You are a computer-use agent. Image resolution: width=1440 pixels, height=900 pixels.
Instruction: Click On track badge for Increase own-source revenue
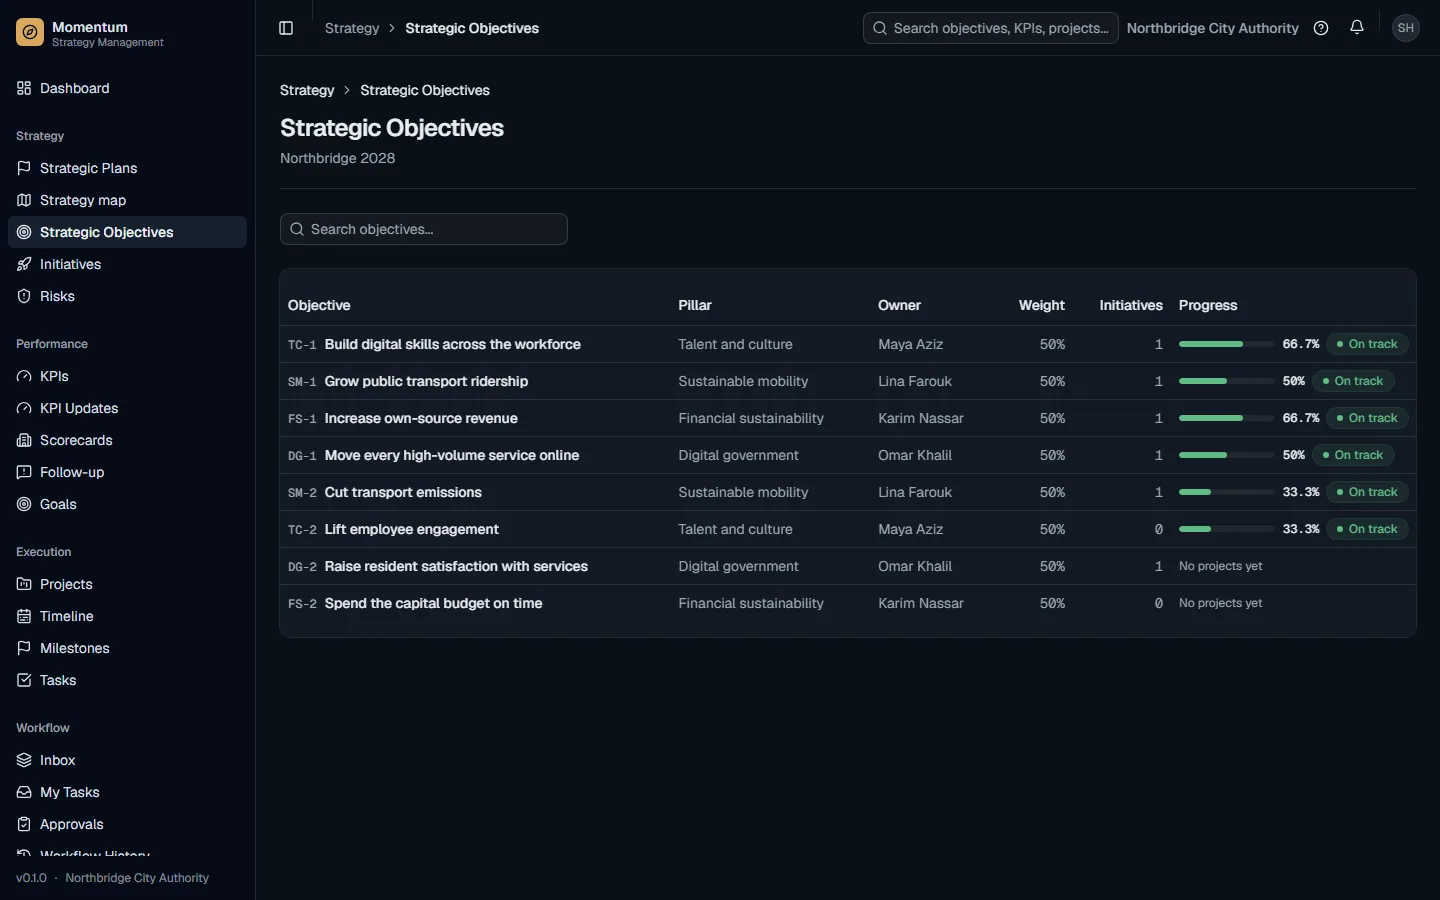pyautogui.click(x=1367, y=418)
